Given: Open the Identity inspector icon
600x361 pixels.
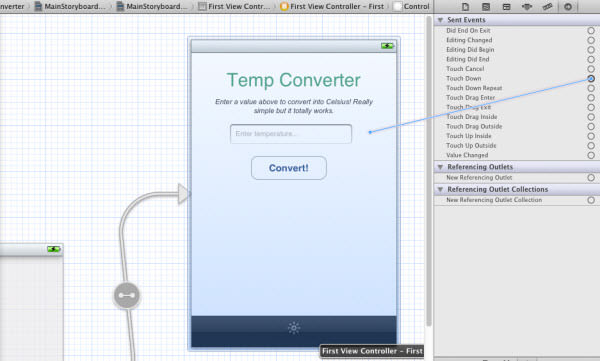Looking at the screenshot, I should click(x=506, y=7).
